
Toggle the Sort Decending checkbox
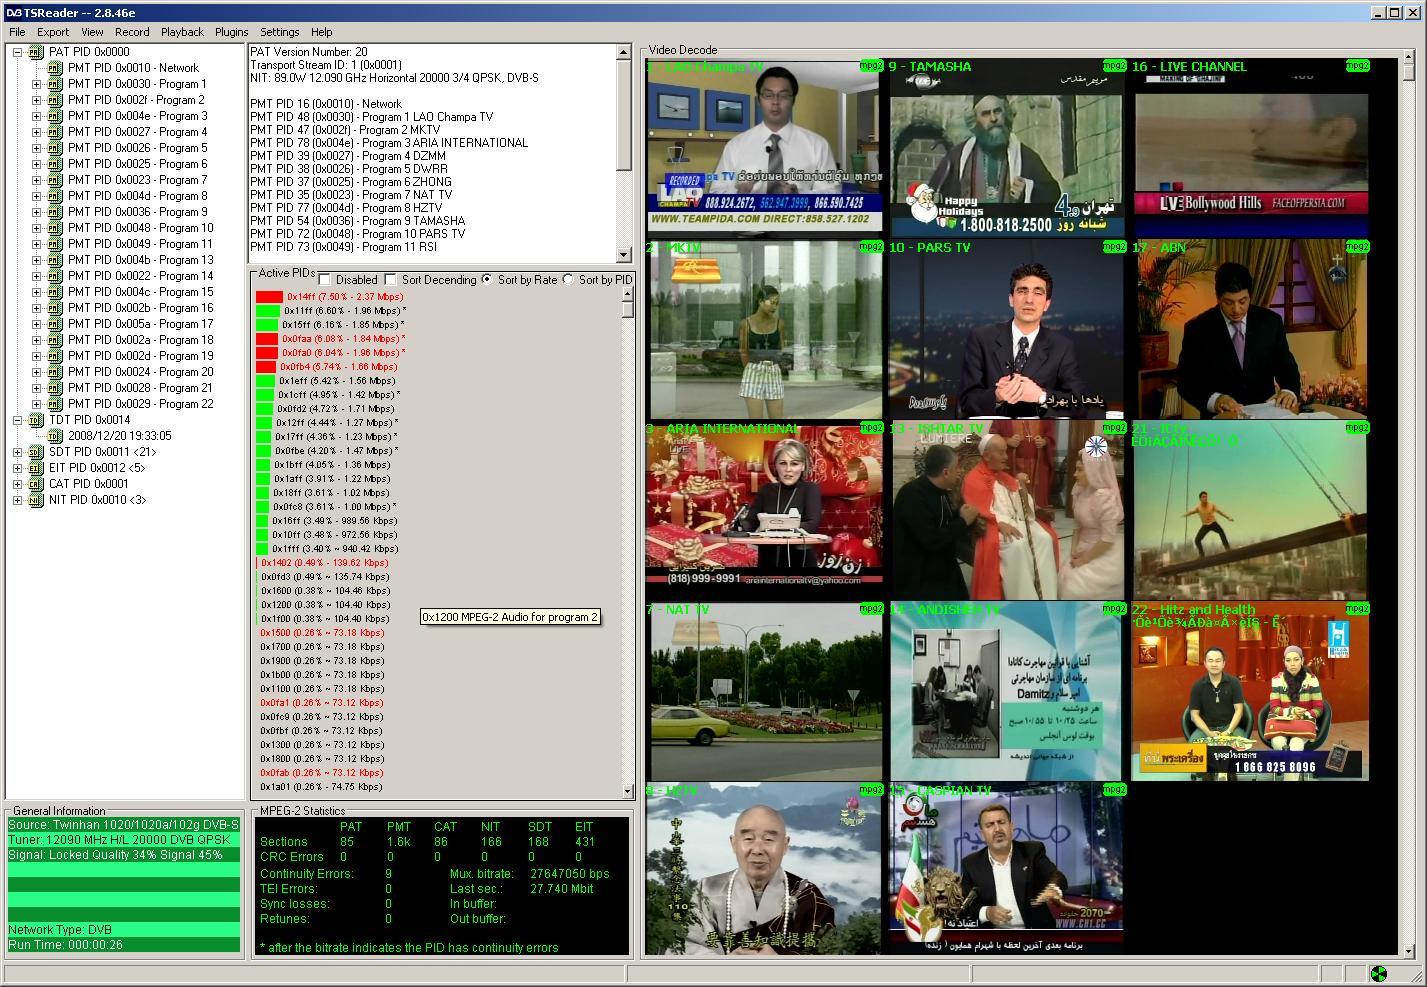[x=391, y=280]
